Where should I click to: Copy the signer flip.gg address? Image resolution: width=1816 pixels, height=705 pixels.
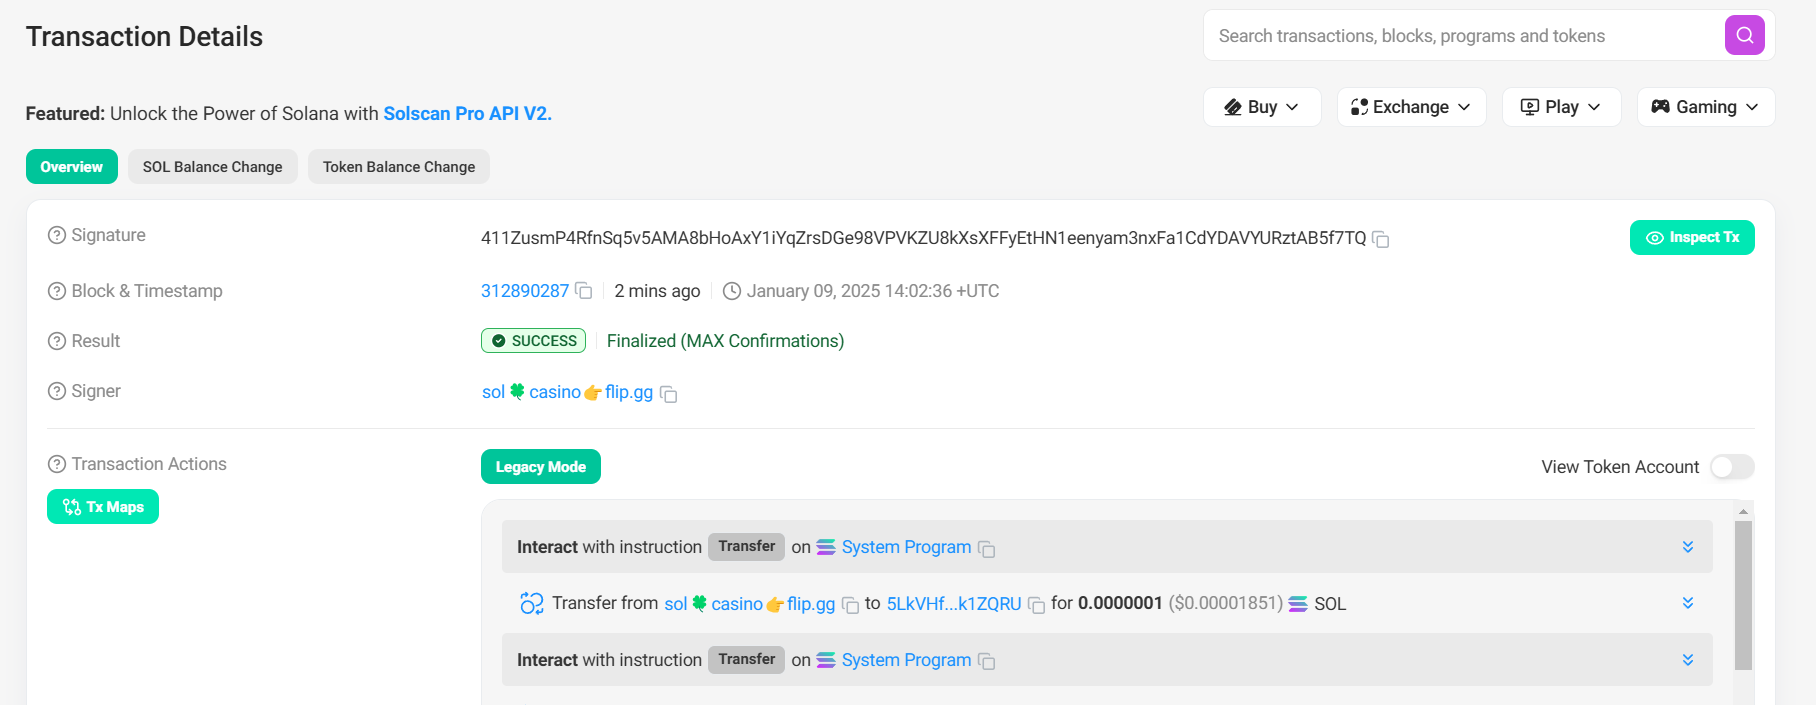668,394
